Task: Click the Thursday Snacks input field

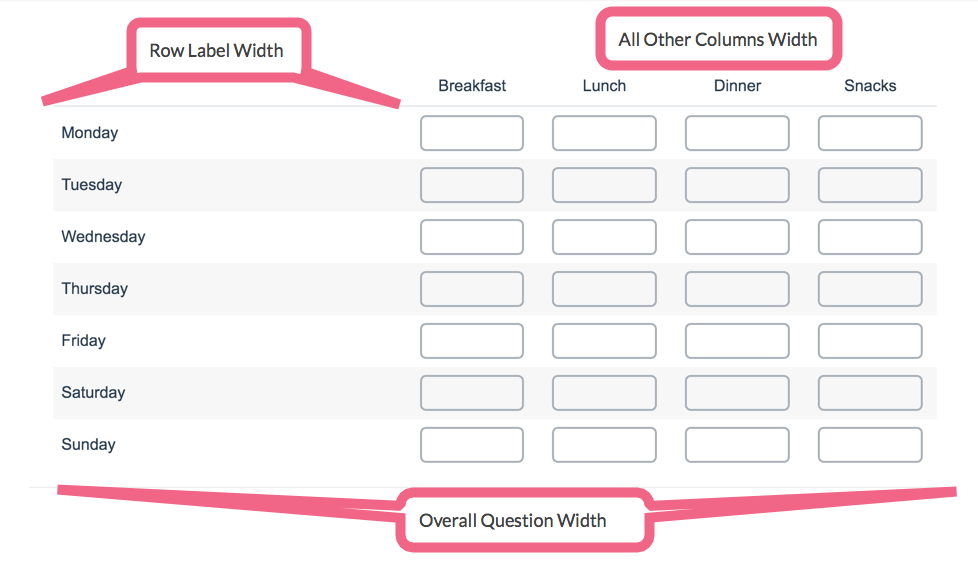Action: (x=870, y=289)
